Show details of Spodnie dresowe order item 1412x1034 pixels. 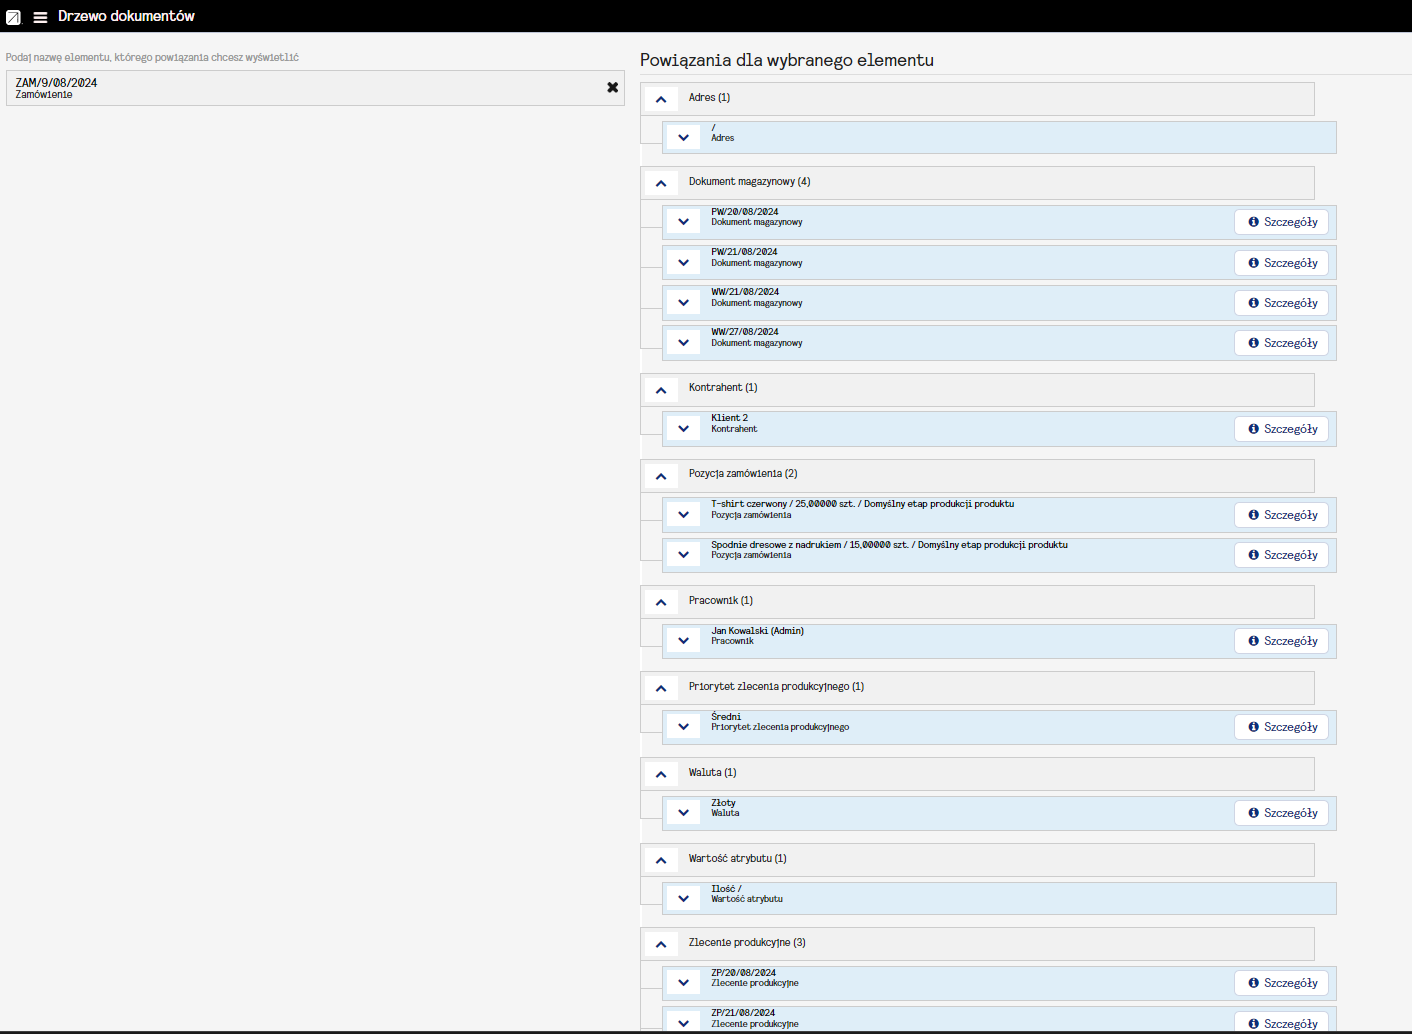[x=1281, y=555]
